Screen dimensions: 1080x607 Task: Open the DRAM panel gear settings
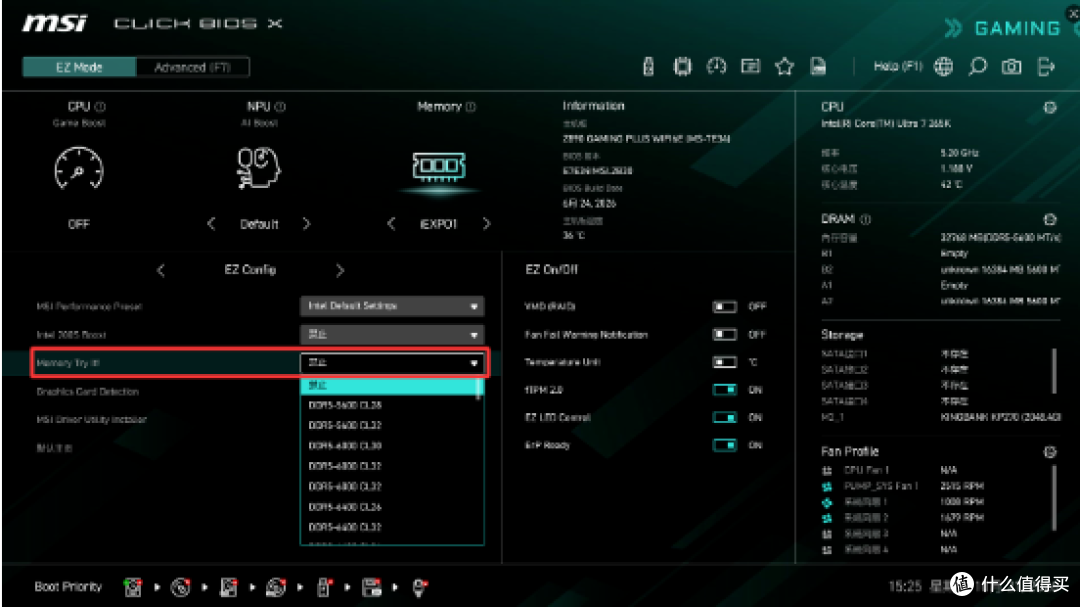pyautogui.click(x=1050, y=220)
